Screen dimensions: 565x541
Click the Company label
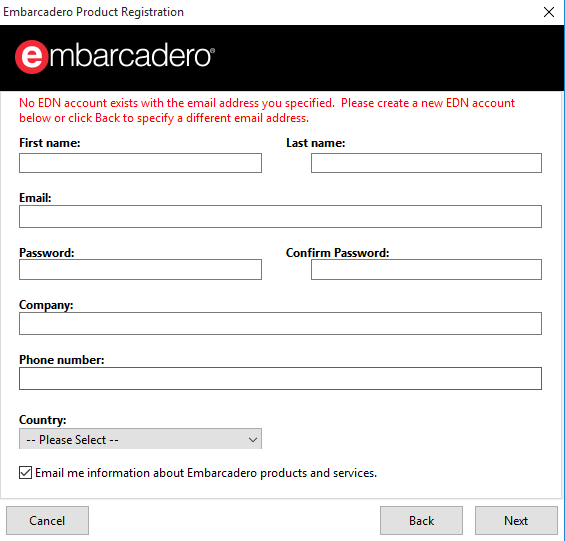46,305
